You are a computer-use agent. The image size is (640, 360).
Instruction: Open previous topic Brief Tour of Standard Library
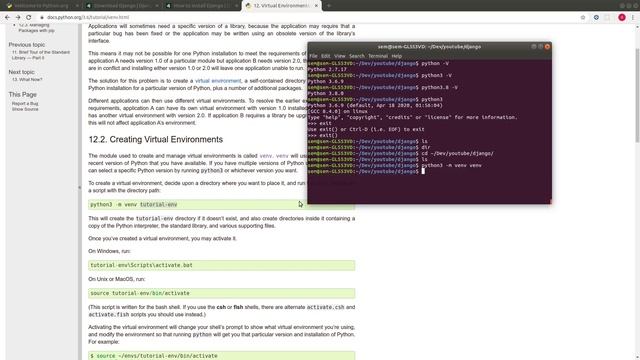click(x=40, y=55)
